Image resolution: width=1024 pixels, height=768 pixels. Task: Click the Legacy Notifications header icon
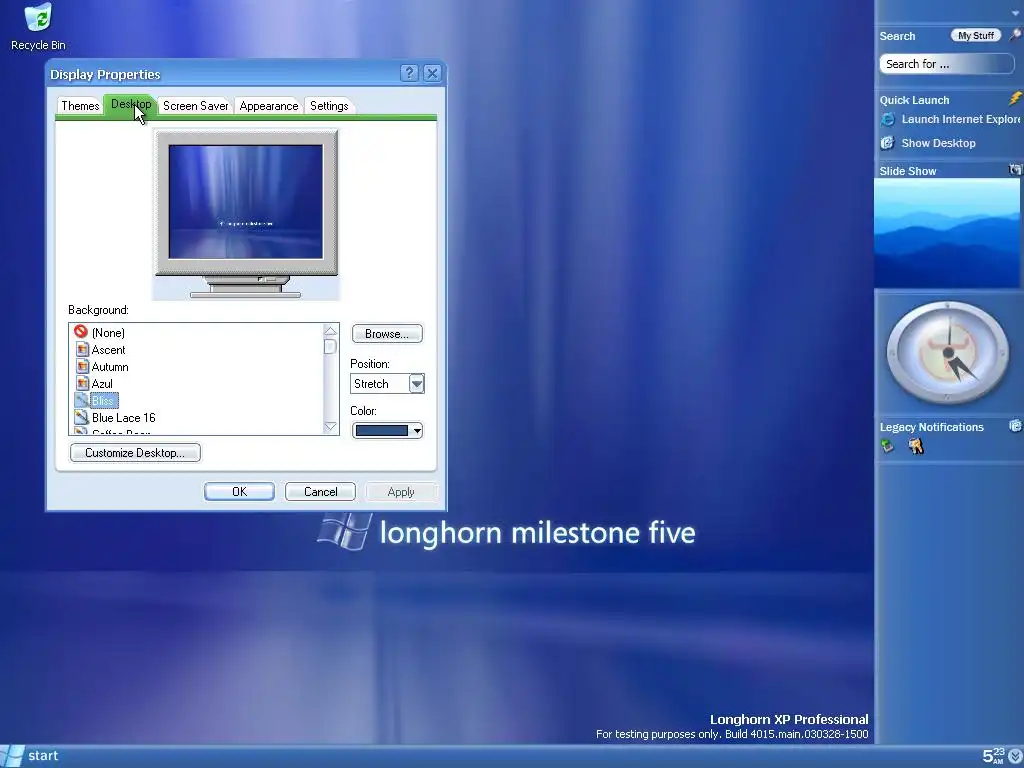click(x=1016, y=426)
